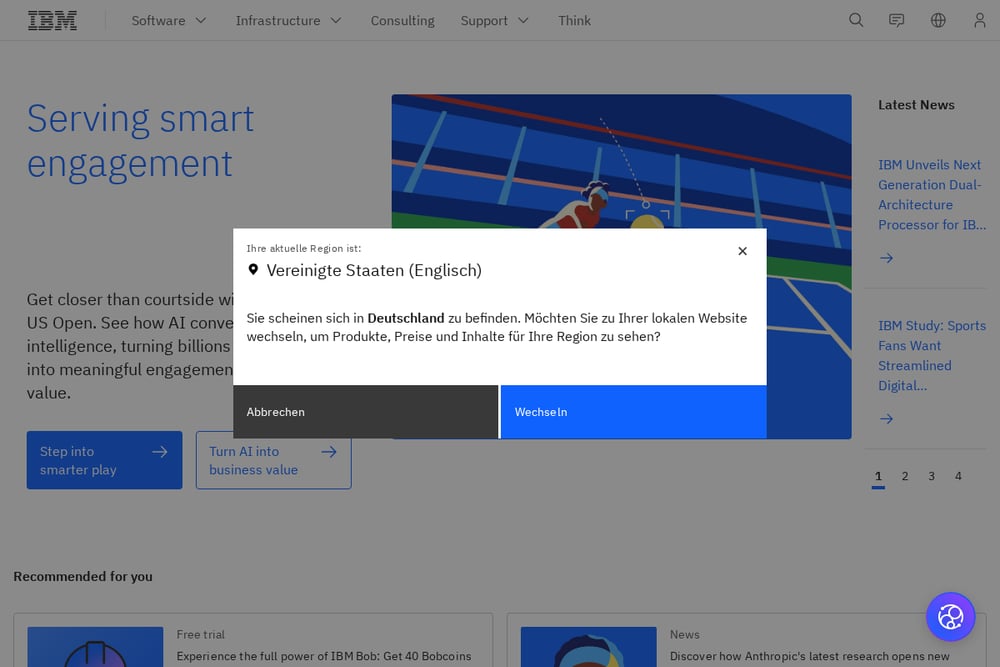Click the Free trial card thumbnail image
This screenshot has width=1000, height=667.
pyautogui.click(x=95, y=647)
